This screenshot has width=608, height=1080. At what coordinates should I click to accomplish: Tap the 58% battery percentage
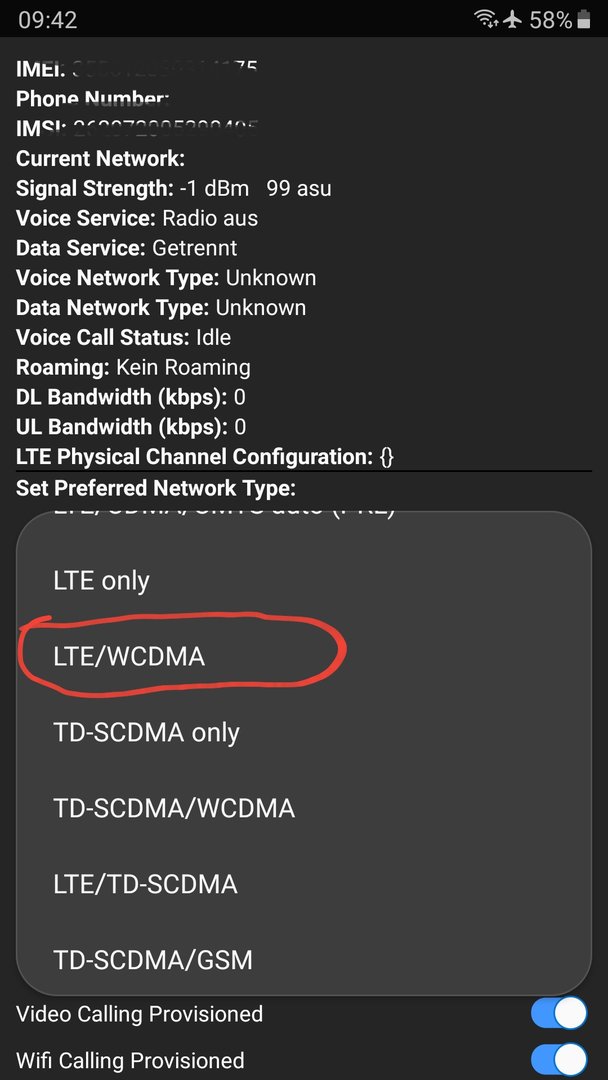tap(551, 20)
